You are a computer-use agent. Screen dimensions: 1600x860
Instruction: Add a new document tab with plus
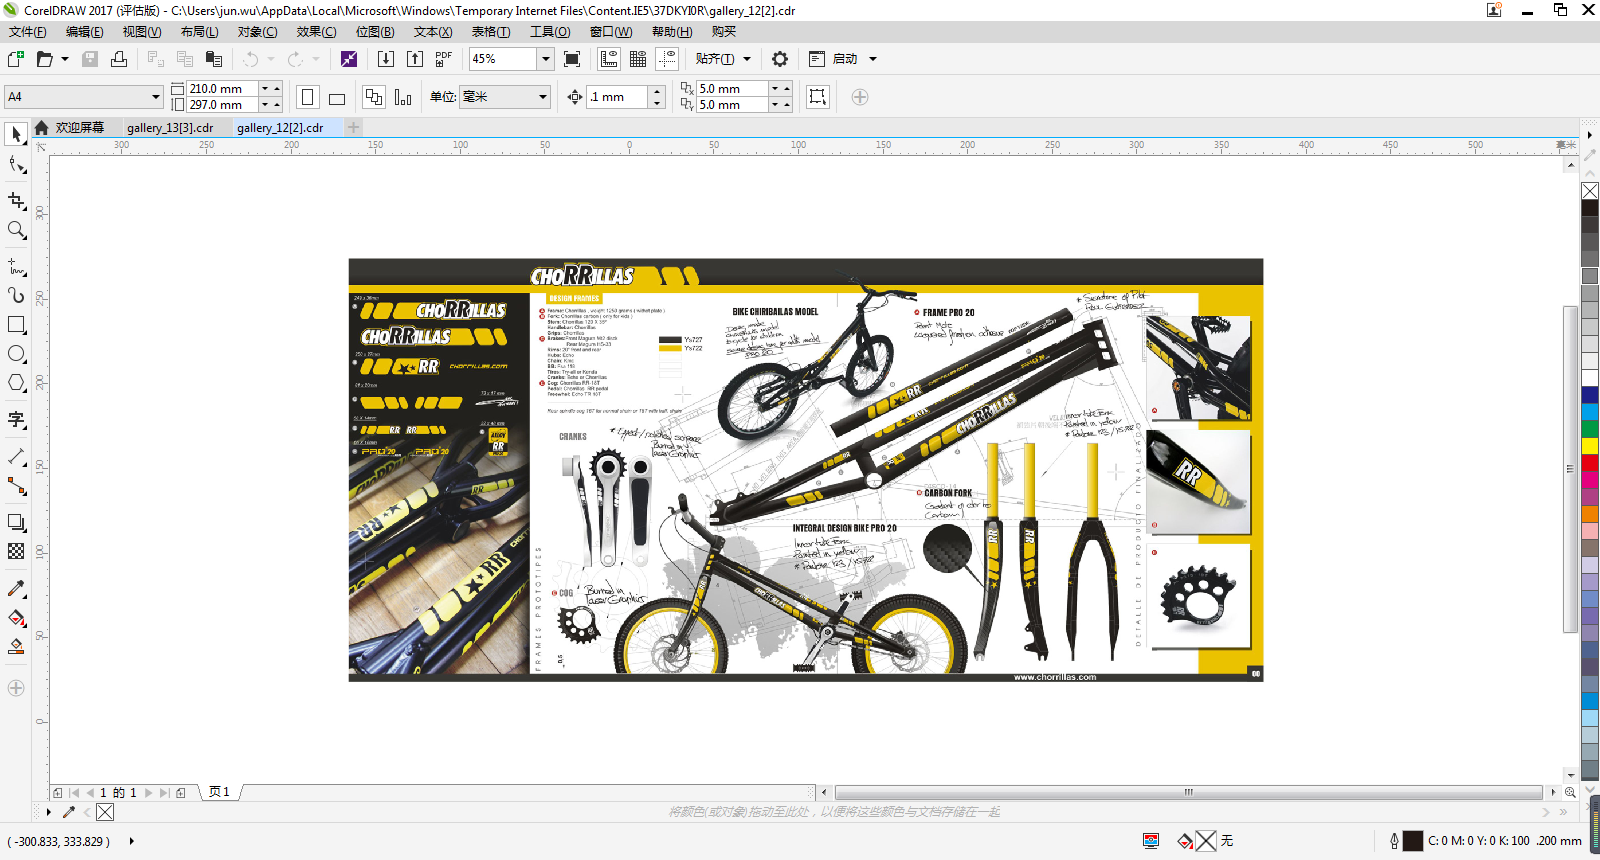(x=353, y=127)
